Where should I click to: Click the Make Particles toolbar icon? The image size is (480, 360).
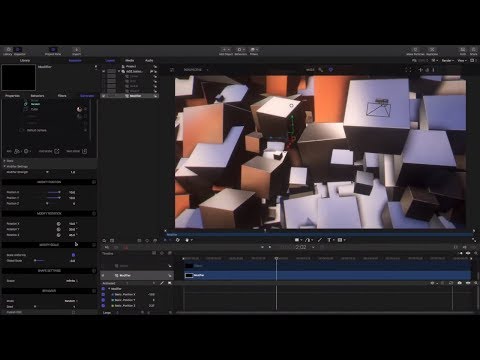pyautogui.click(x=415, y=51)
